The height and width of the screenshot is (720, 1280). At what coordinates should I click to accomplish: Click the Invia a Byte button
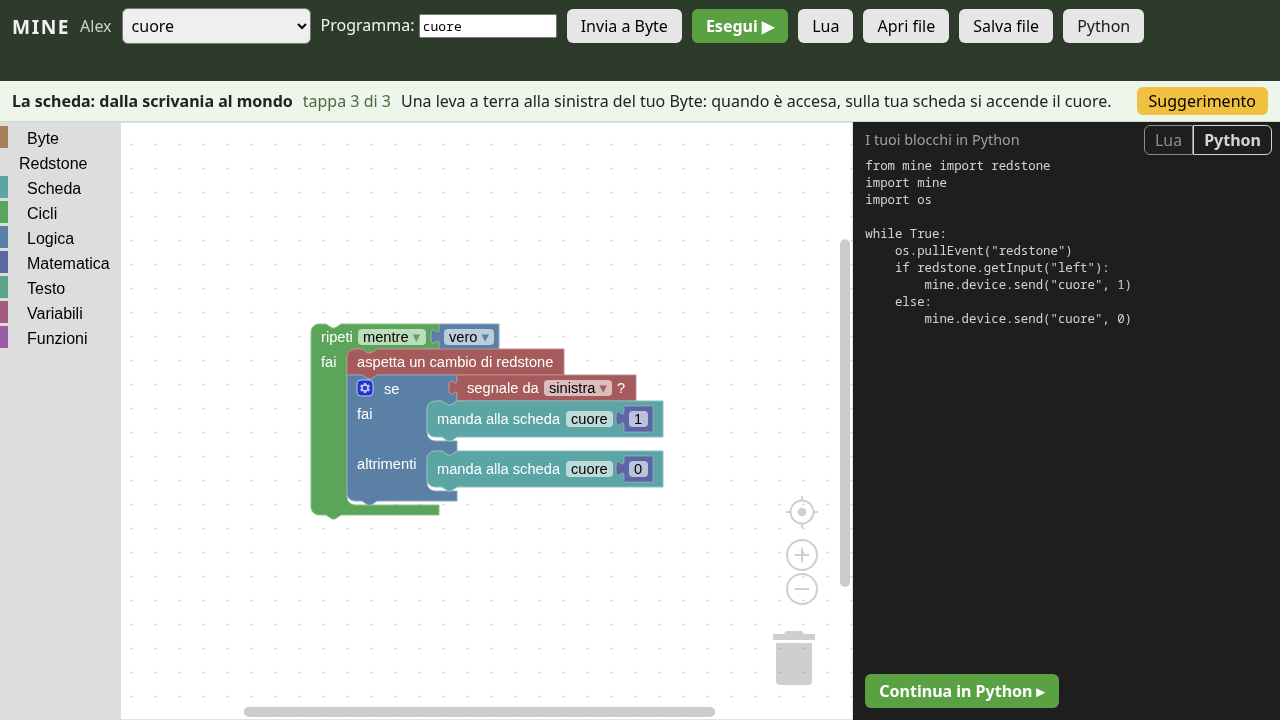point(624,26)
